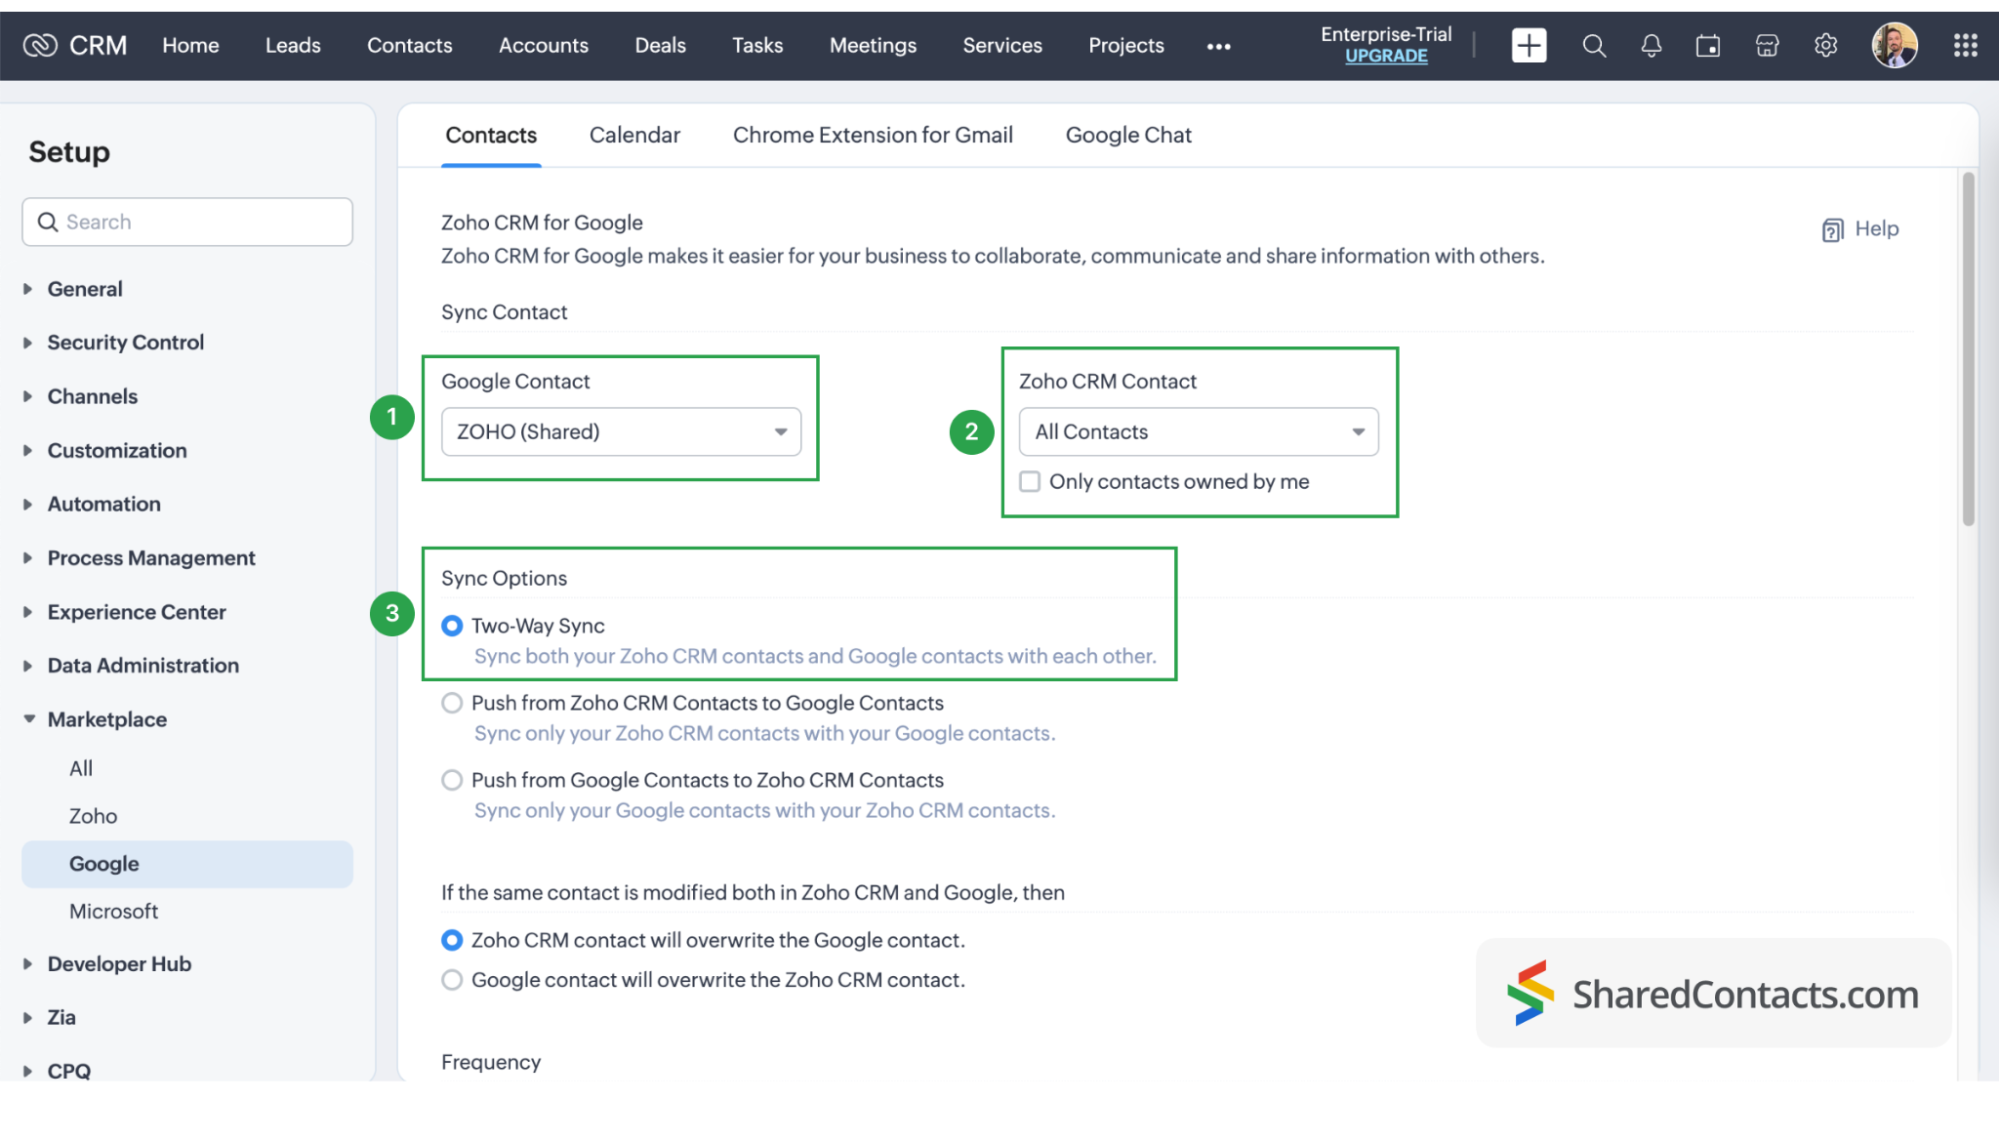
Task: Open the Meetings module
Action: (x=872, y=45)
